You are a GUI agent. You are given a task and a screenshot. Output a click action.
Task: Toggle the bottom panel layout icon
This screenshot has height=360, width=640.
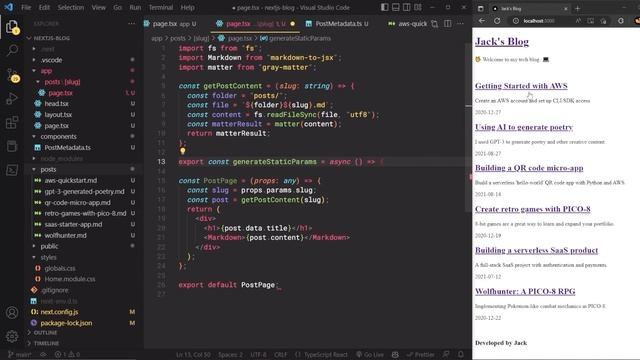[396, 7]
